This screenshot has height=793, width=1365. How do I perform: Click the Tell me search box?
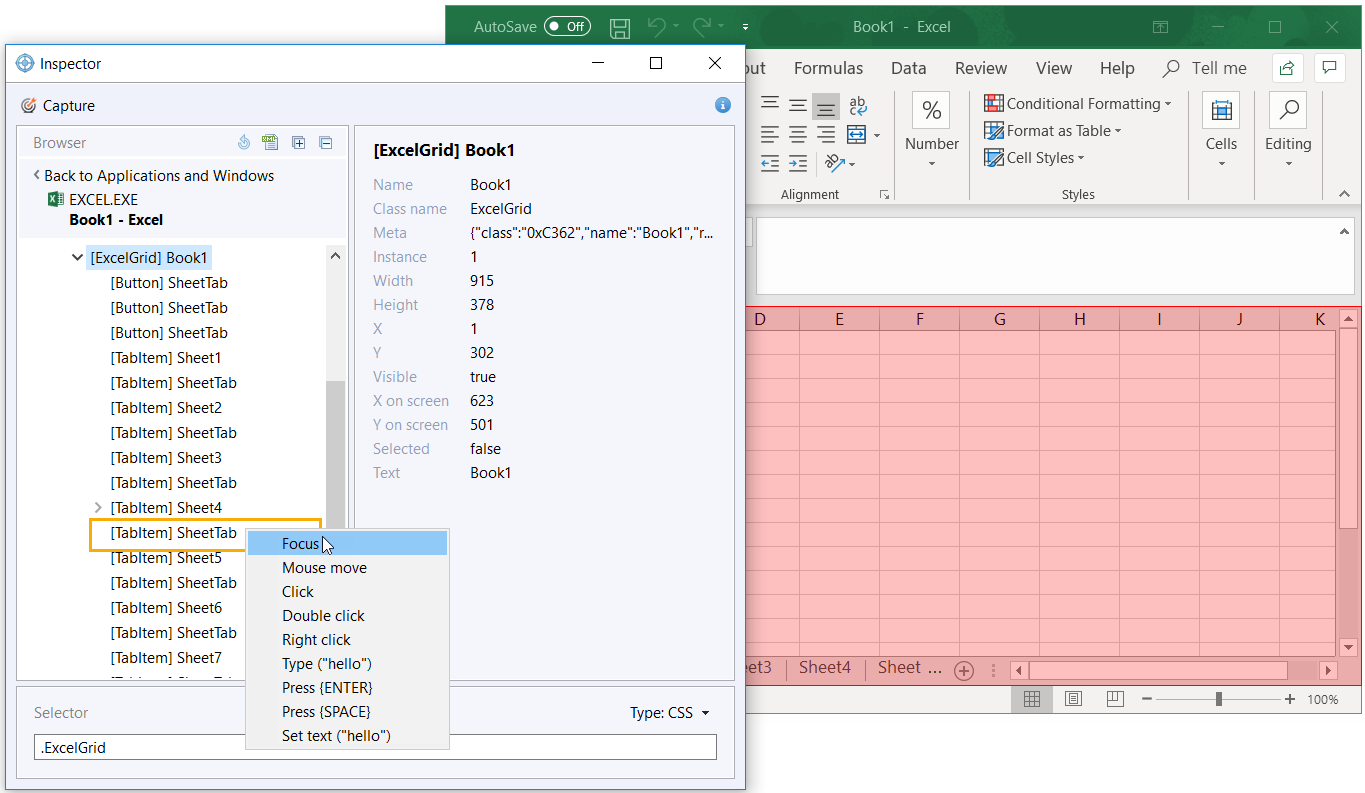click(x=1205, y=68)
